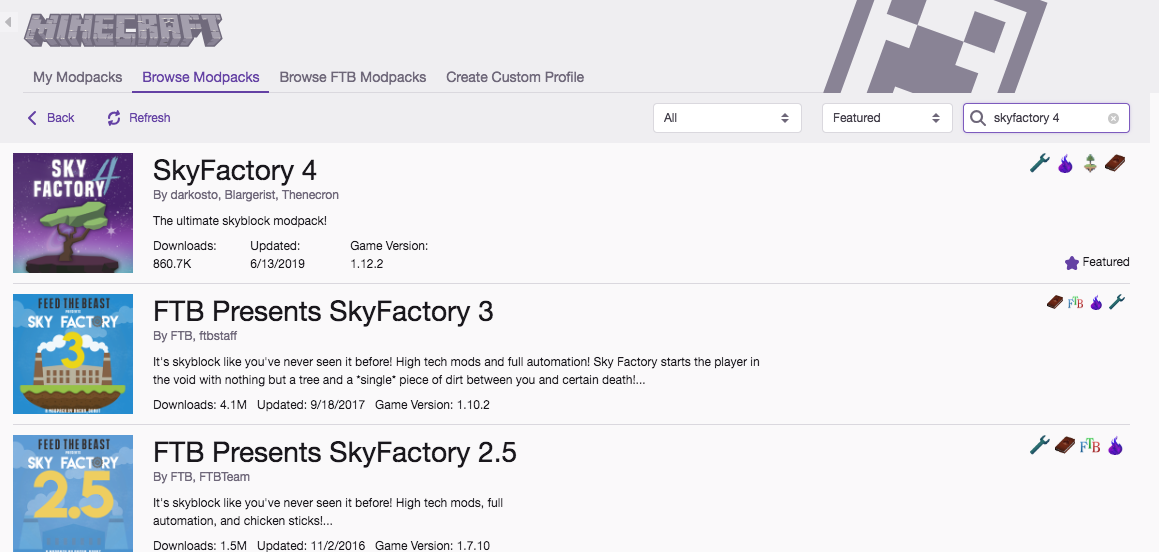
Task: Click the wrench category icon on SkyFactory 4
Action: (x=1040, y=163)
